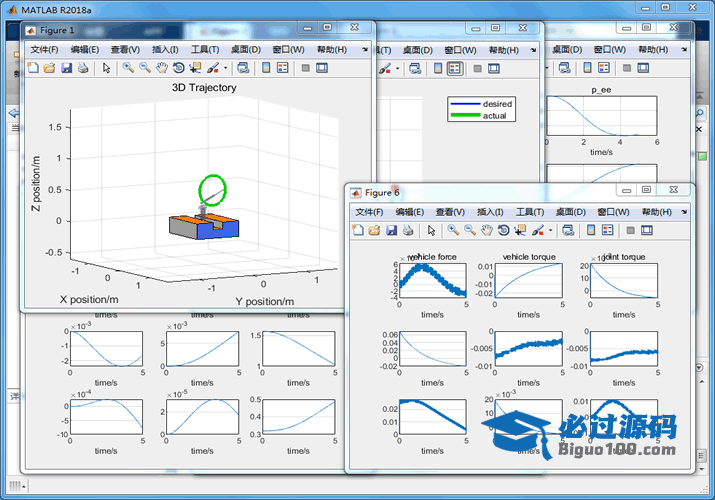Select Edit Plot arrow tool in Figure 1

tap(107, 68)
